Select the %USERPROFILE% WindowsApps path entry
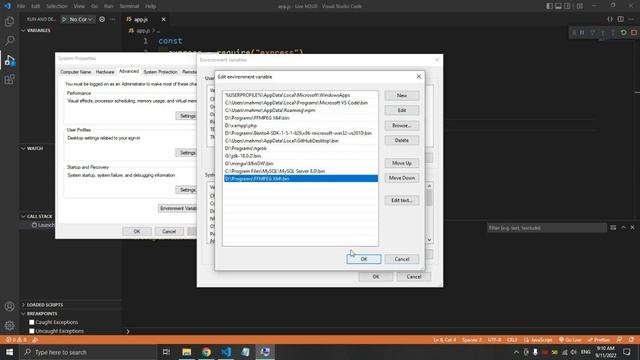Image resolution: width=640 pixels, height=360 pixels. [x=300, y=95]
